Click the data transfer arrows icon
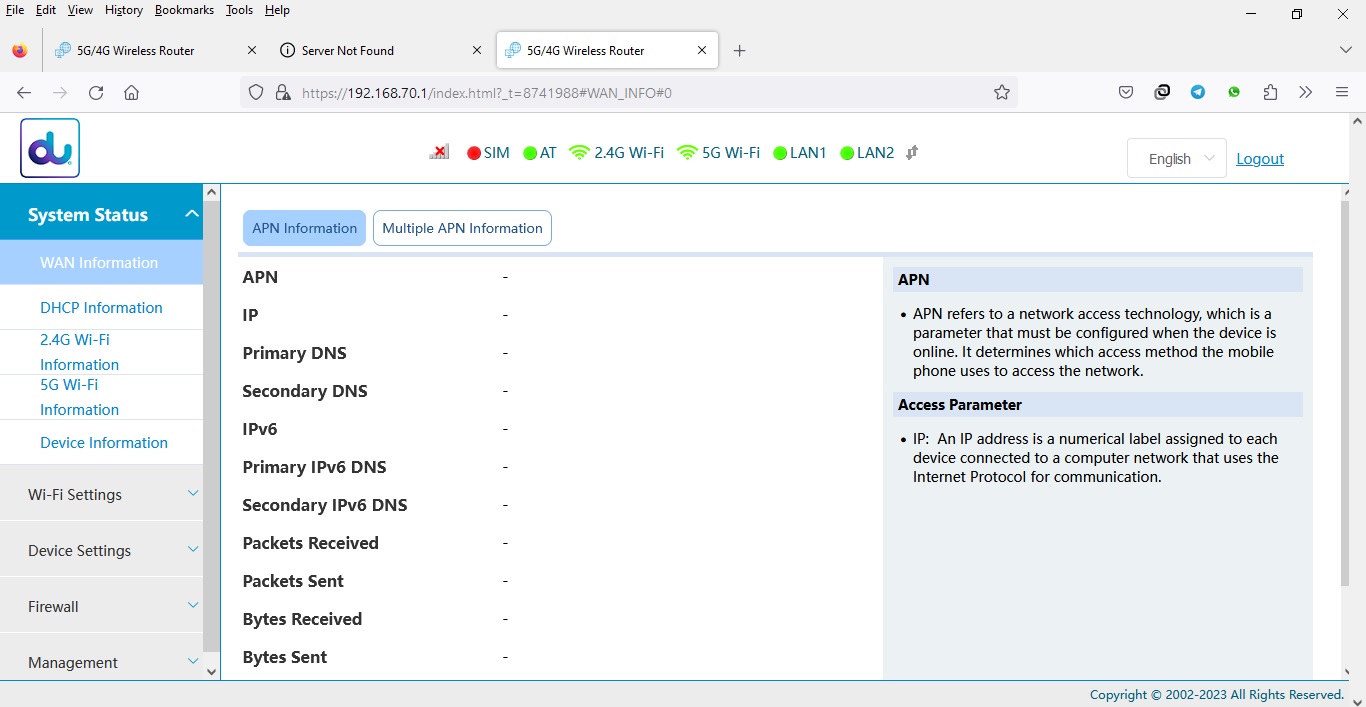Viewport: 1366px width, 707px height. [x=911, y=153]
